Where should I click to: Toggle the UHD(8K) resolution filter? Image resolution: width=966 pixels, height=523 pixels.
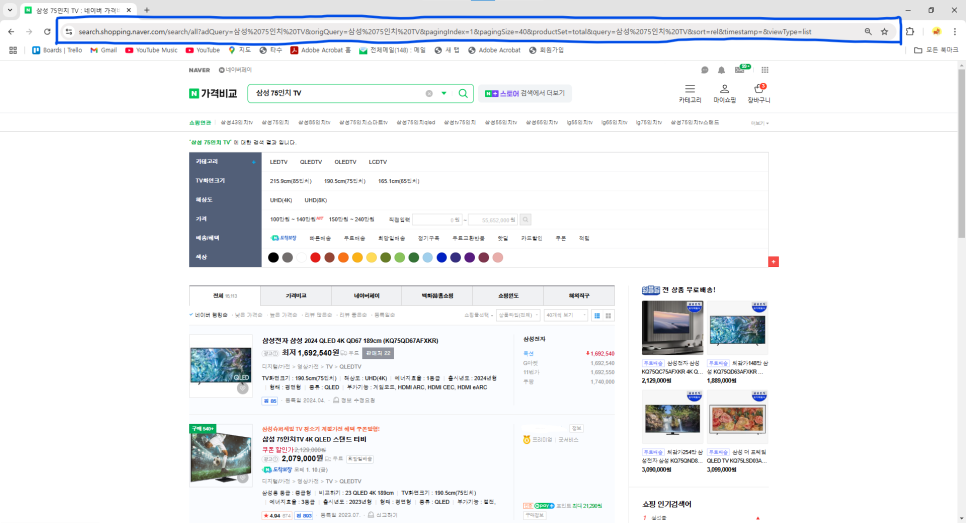315,200
